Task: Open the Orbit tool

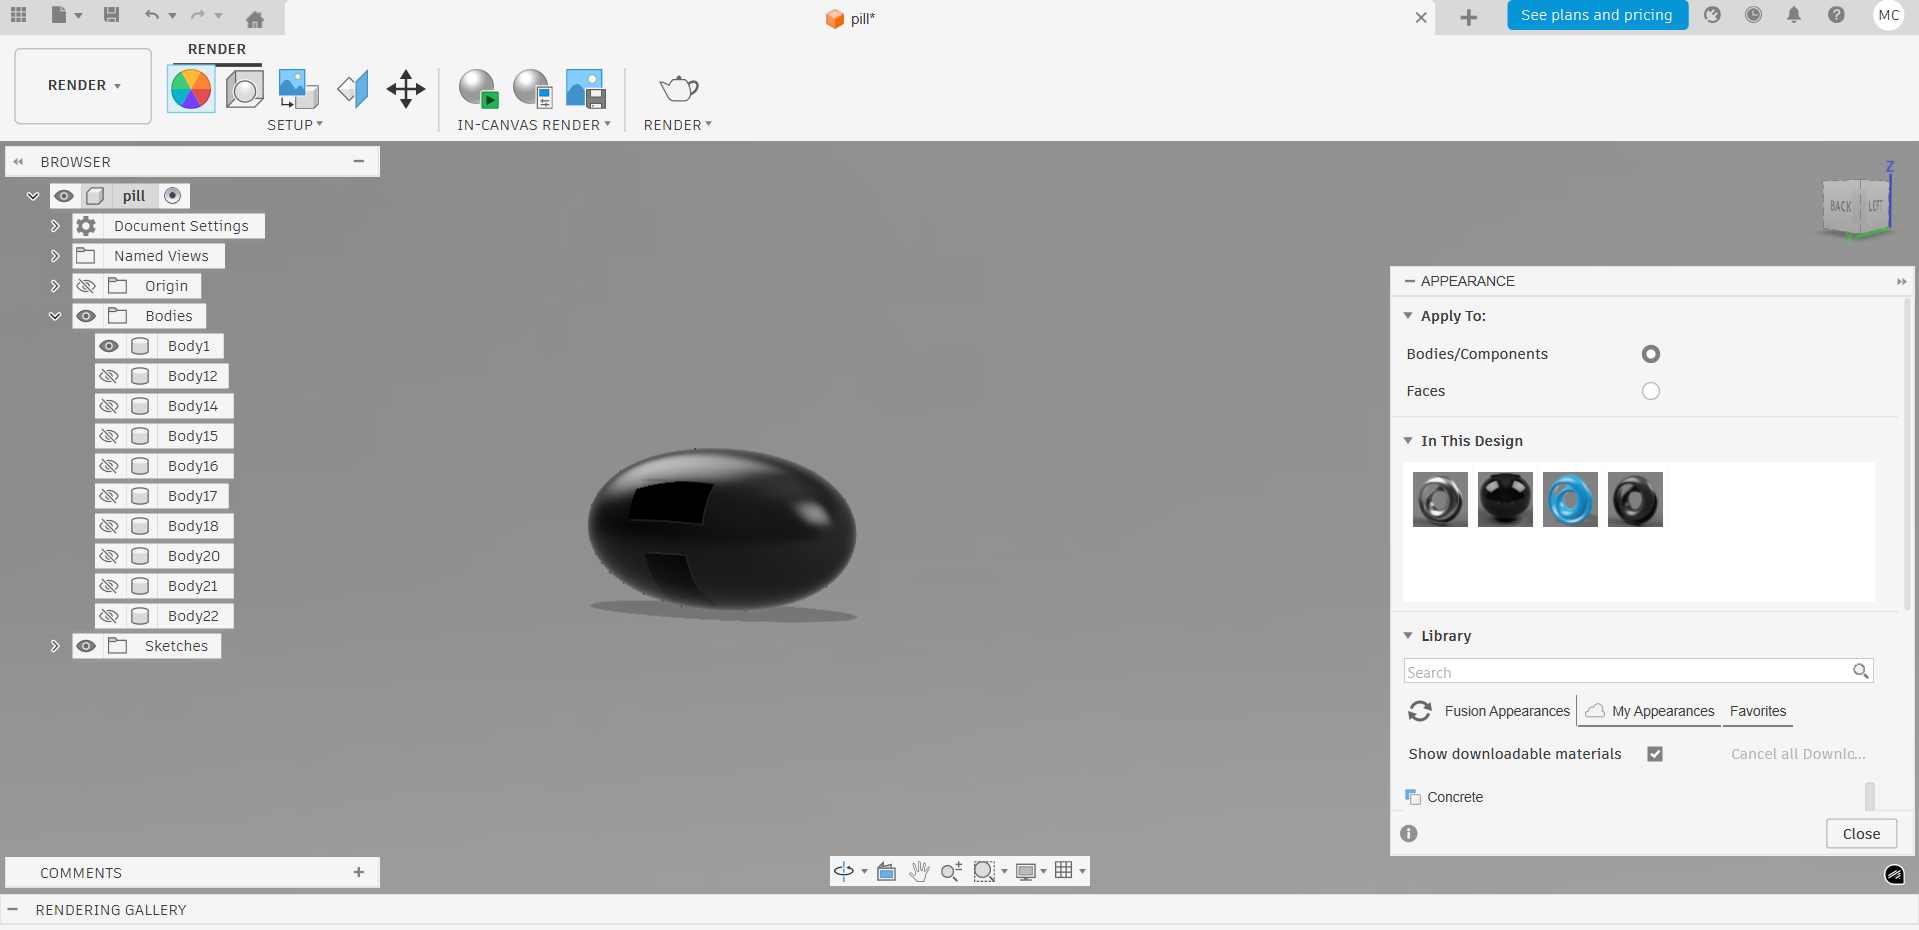Action: coord(843,871)
